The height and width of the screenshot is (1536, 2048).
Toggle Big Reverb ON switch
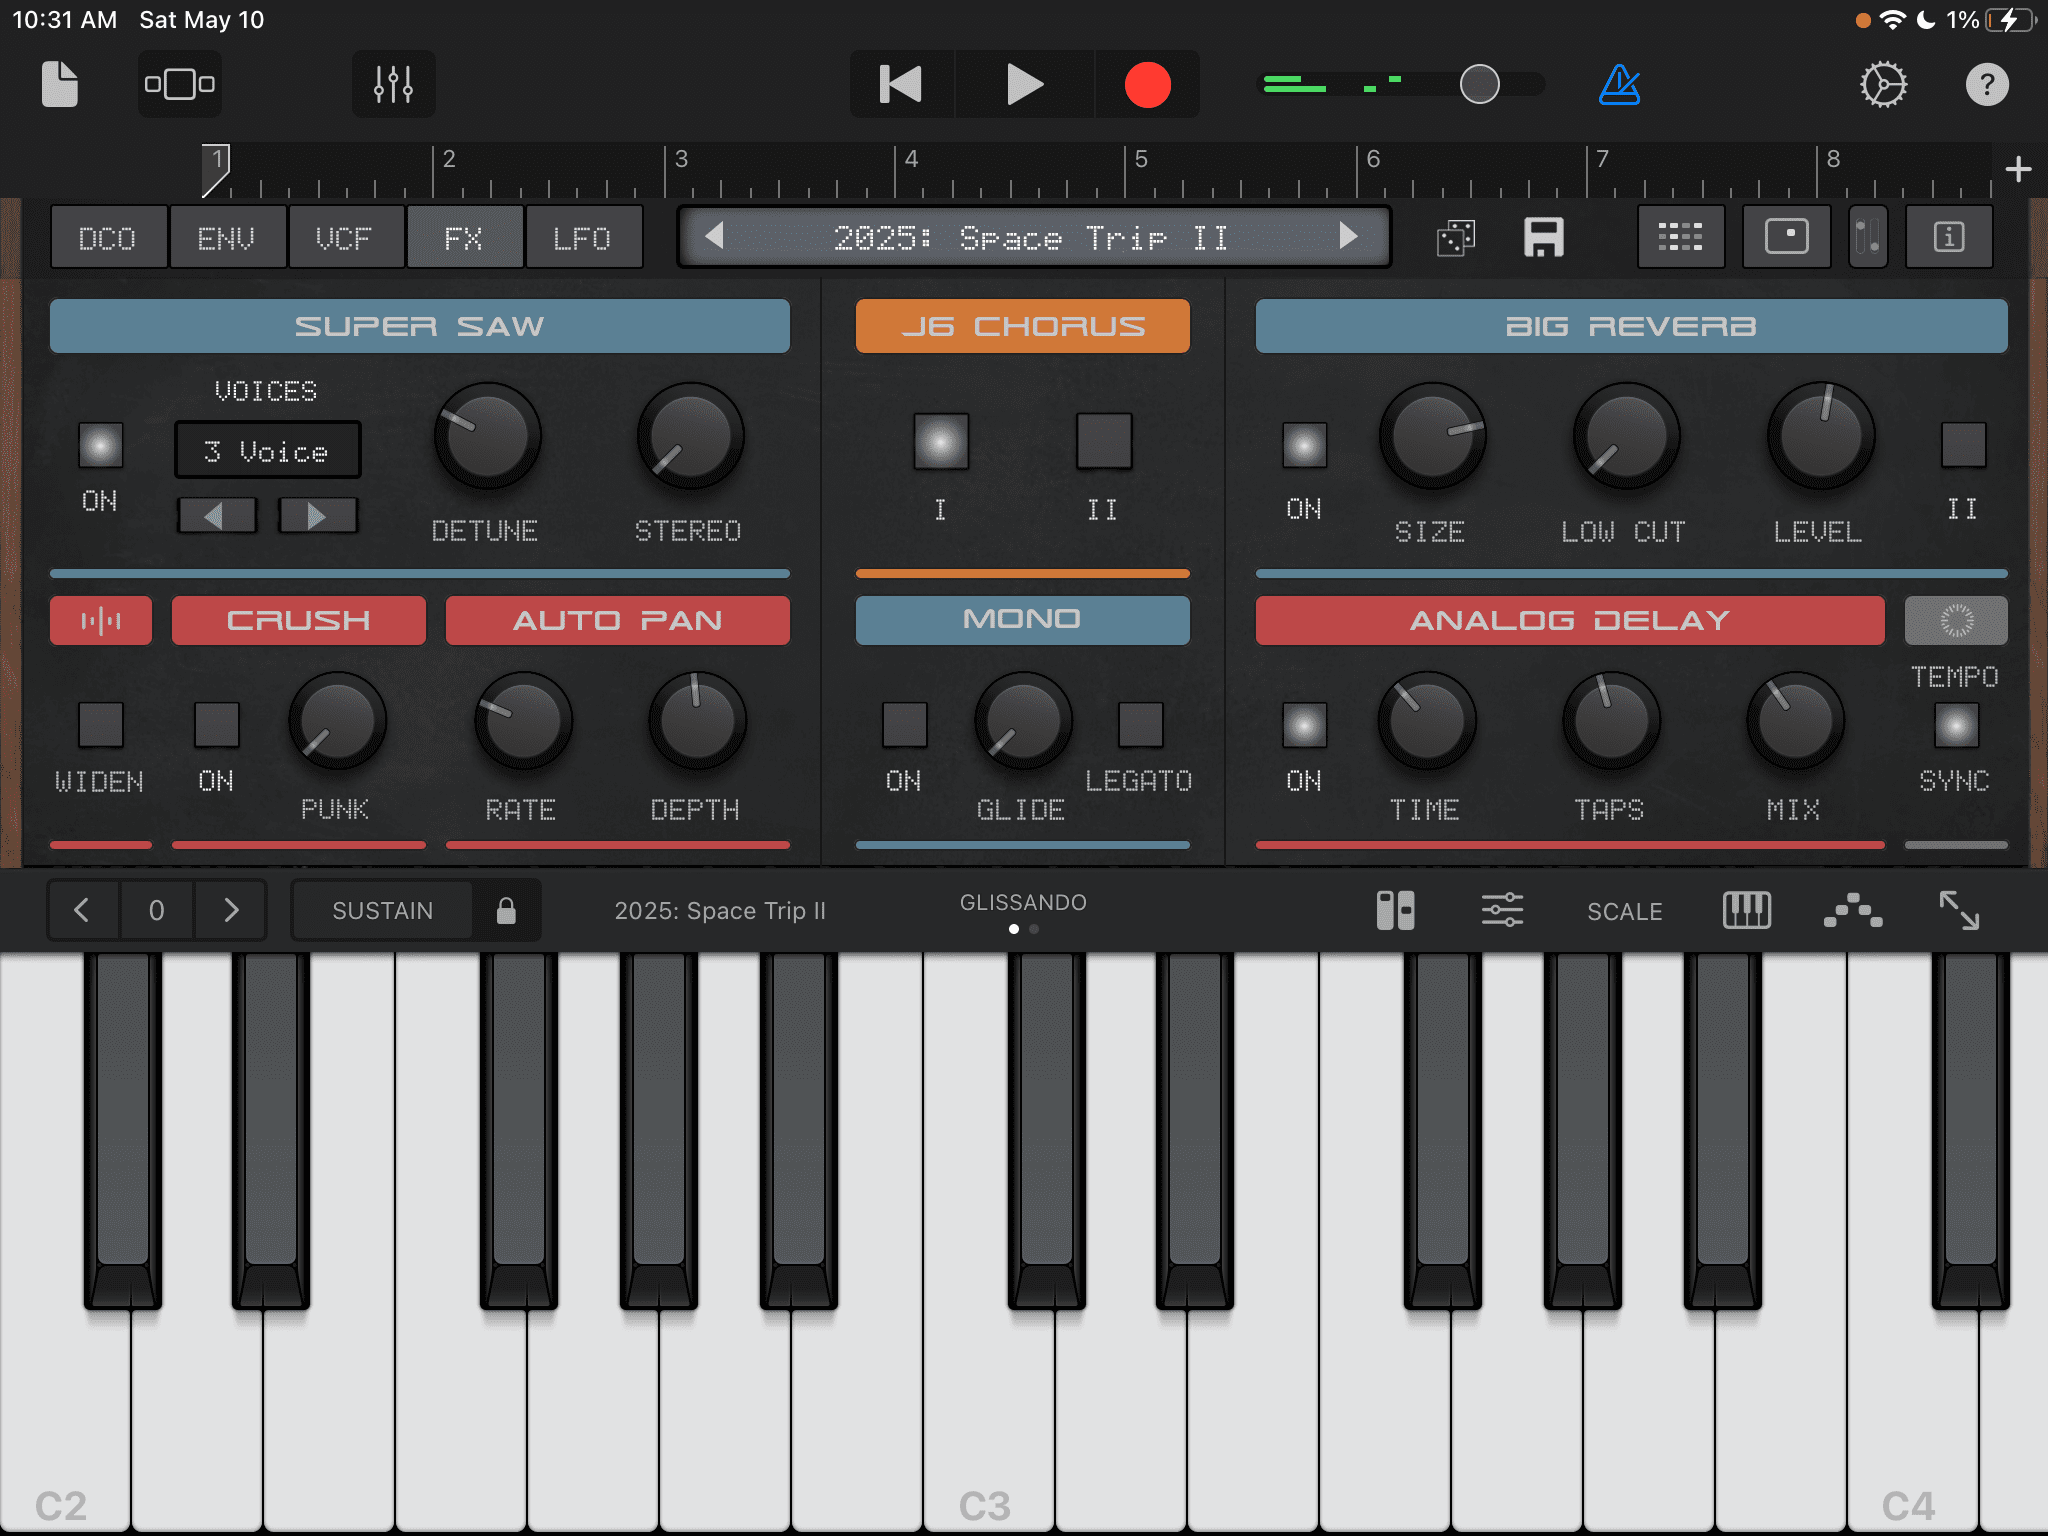(x=1304, y=445)
